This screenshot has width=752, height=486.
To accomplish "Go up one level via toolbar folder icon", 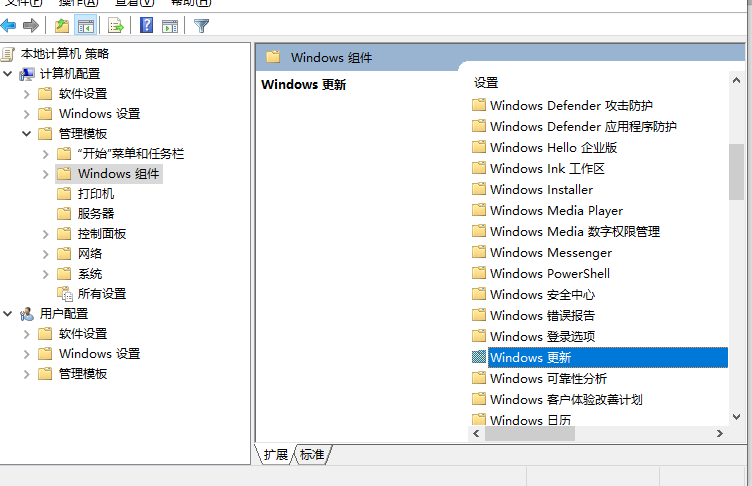I will (x=62, y=25).
